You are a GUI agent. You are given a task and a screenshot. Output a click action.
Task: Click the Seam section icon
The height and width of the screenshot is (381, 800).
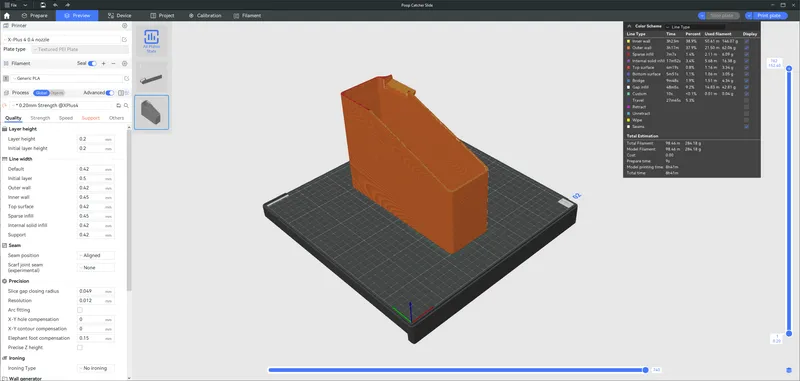5,245
